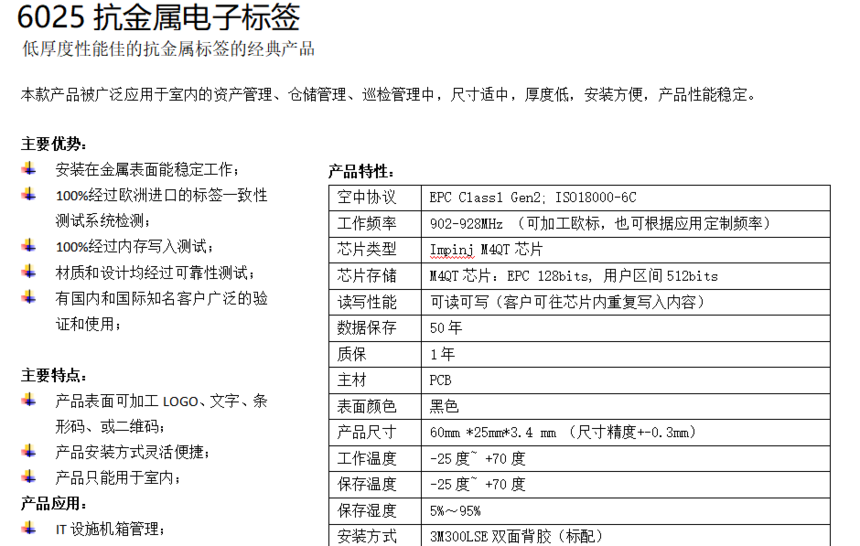Click the table cell 保存湿度
The width and height of the screenshot is (860, 546).
tap(375, 511)
